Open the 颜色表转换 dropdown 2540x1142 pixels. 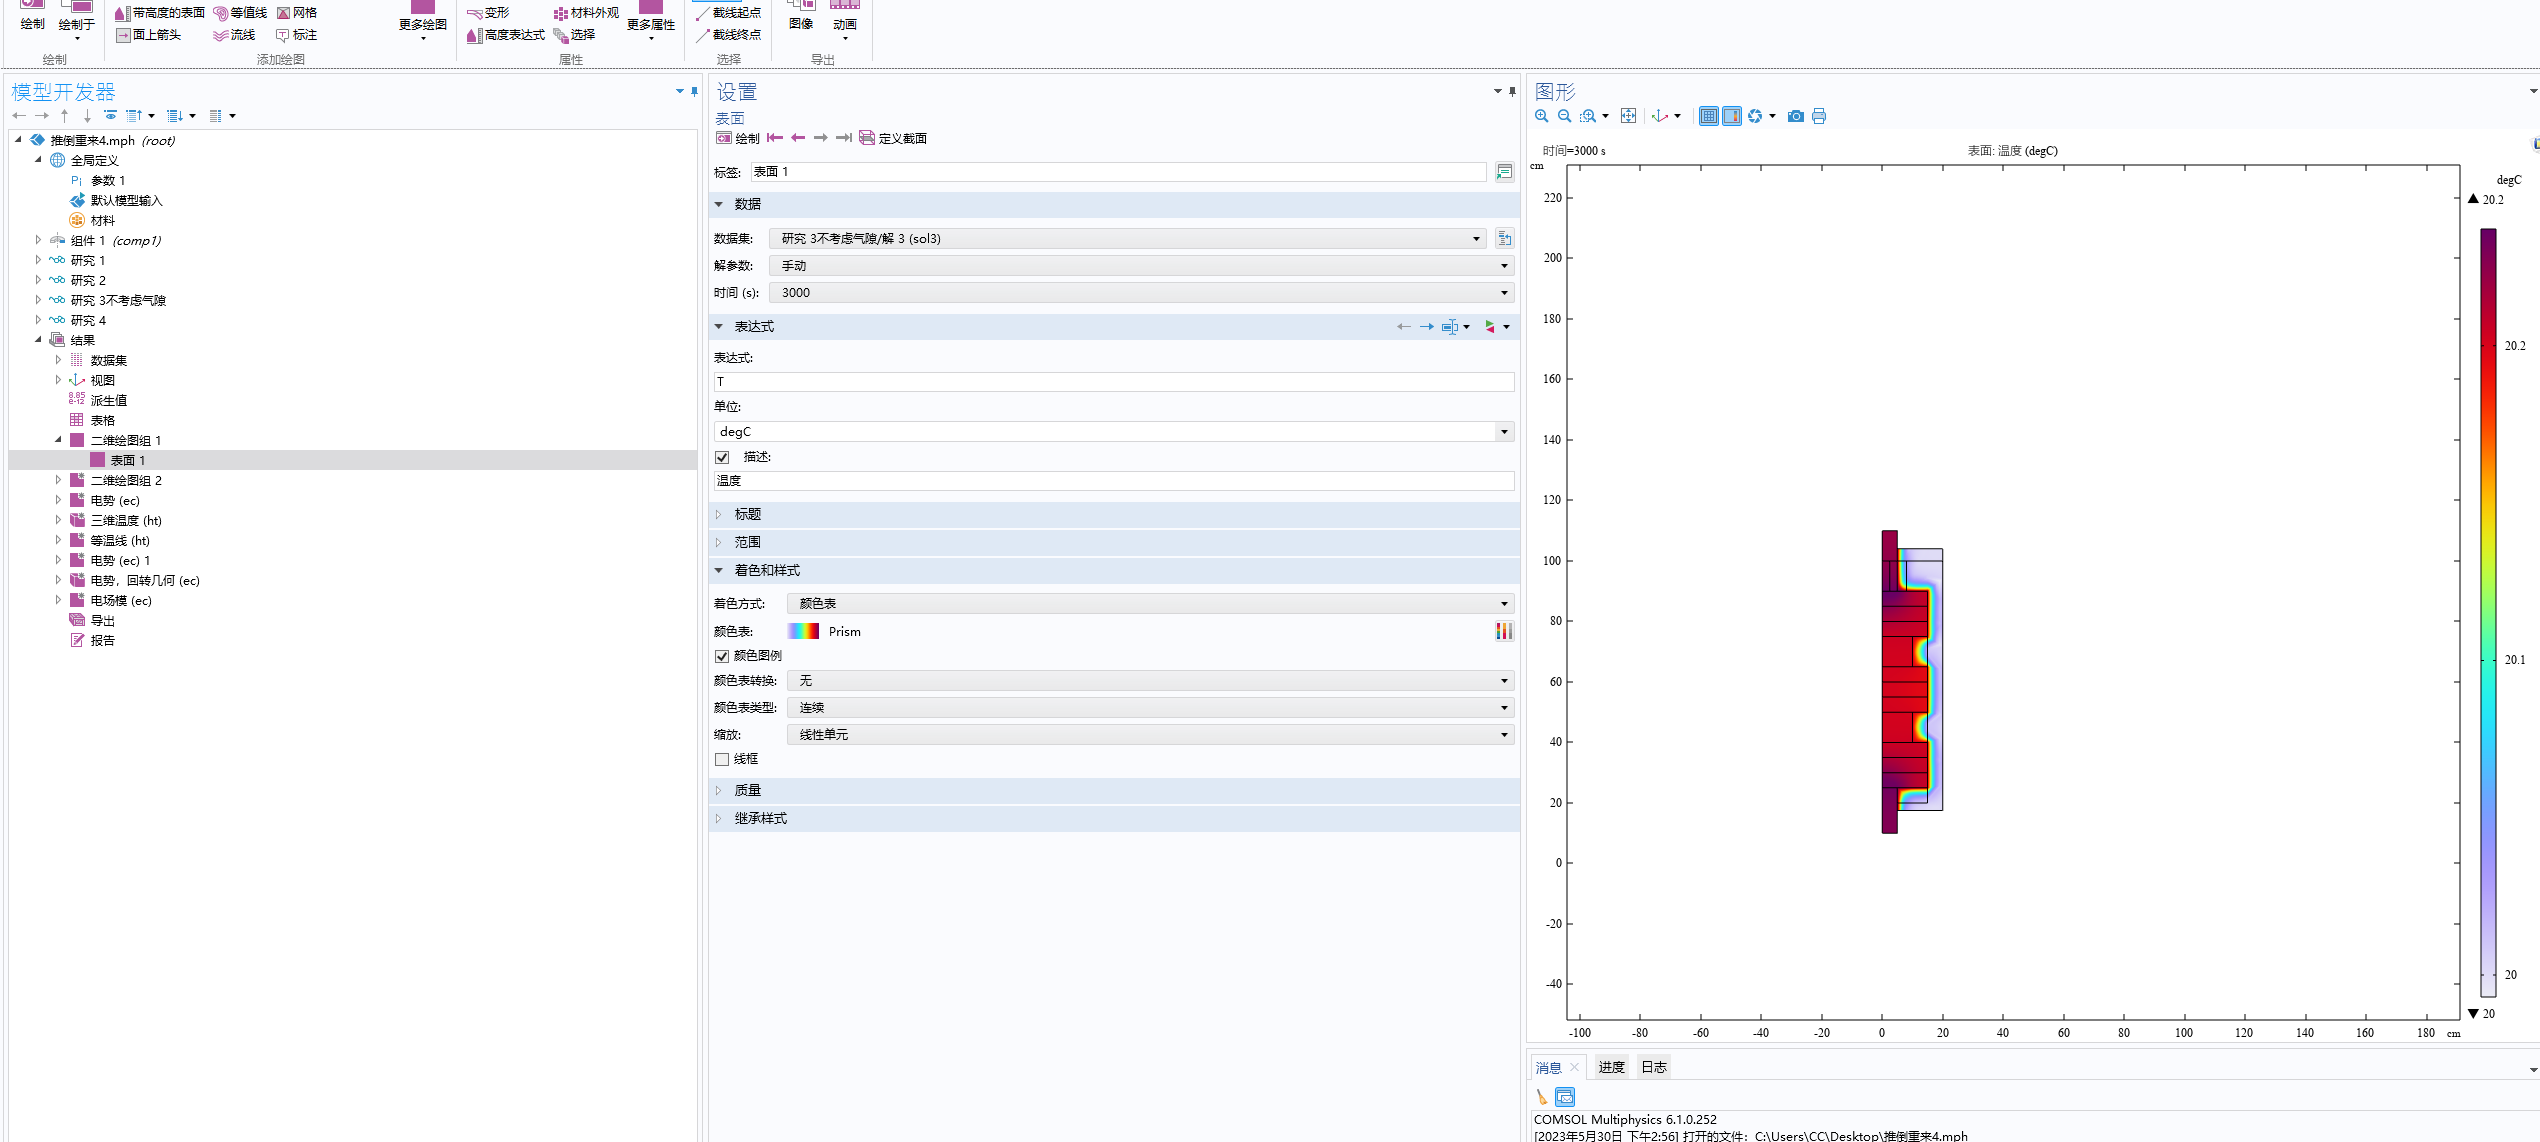pos(1151,681)
